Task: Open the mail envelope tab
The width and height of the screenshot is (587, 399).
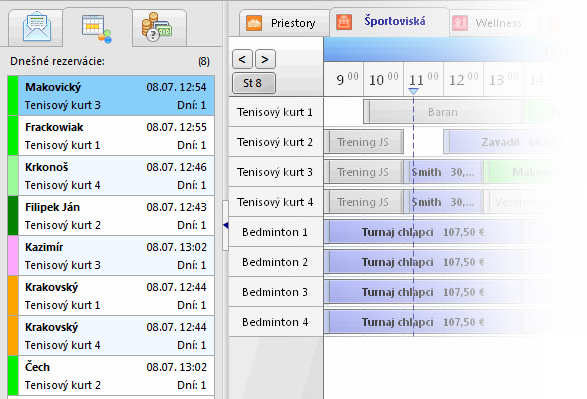Action: point(36,27)
